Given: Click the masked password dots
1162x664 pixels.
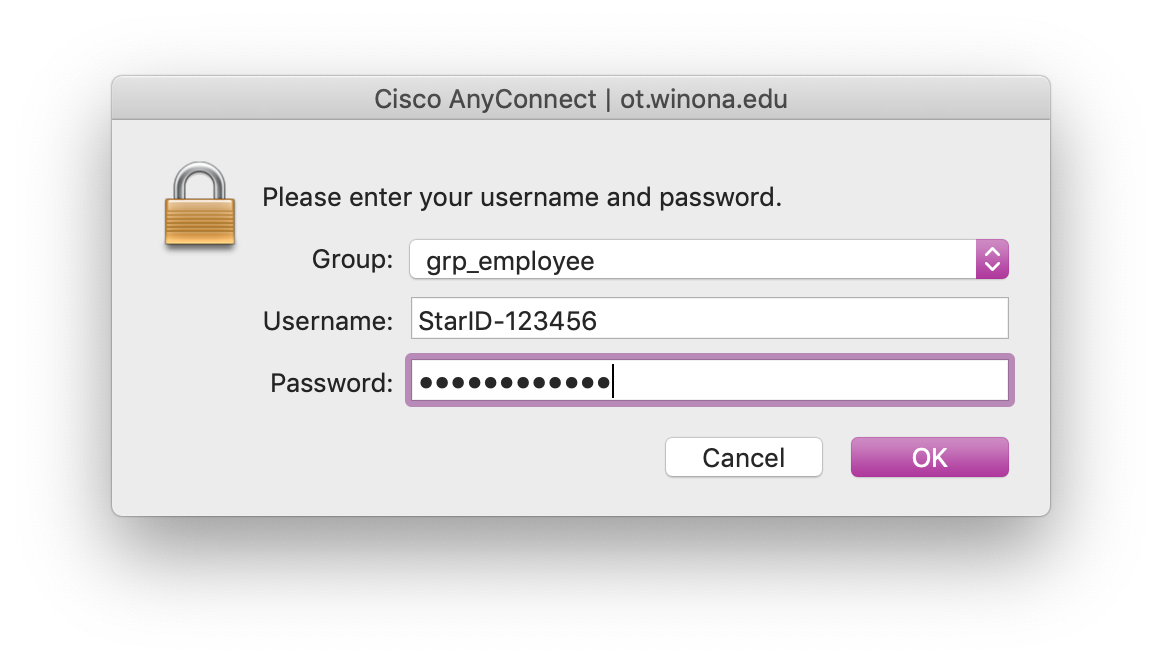Looking at the screenshot, I should pos(515,382).
